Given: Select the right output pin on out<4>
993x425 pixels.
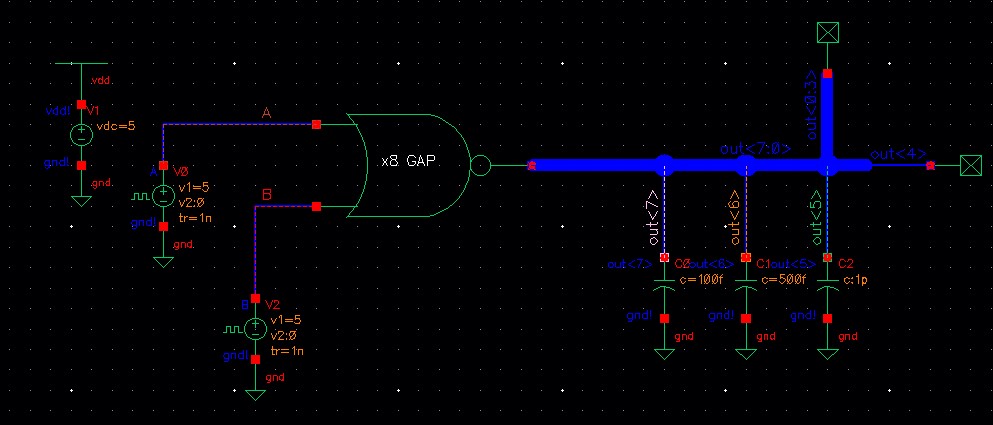Looking at the screenshot, I should 970,166.
